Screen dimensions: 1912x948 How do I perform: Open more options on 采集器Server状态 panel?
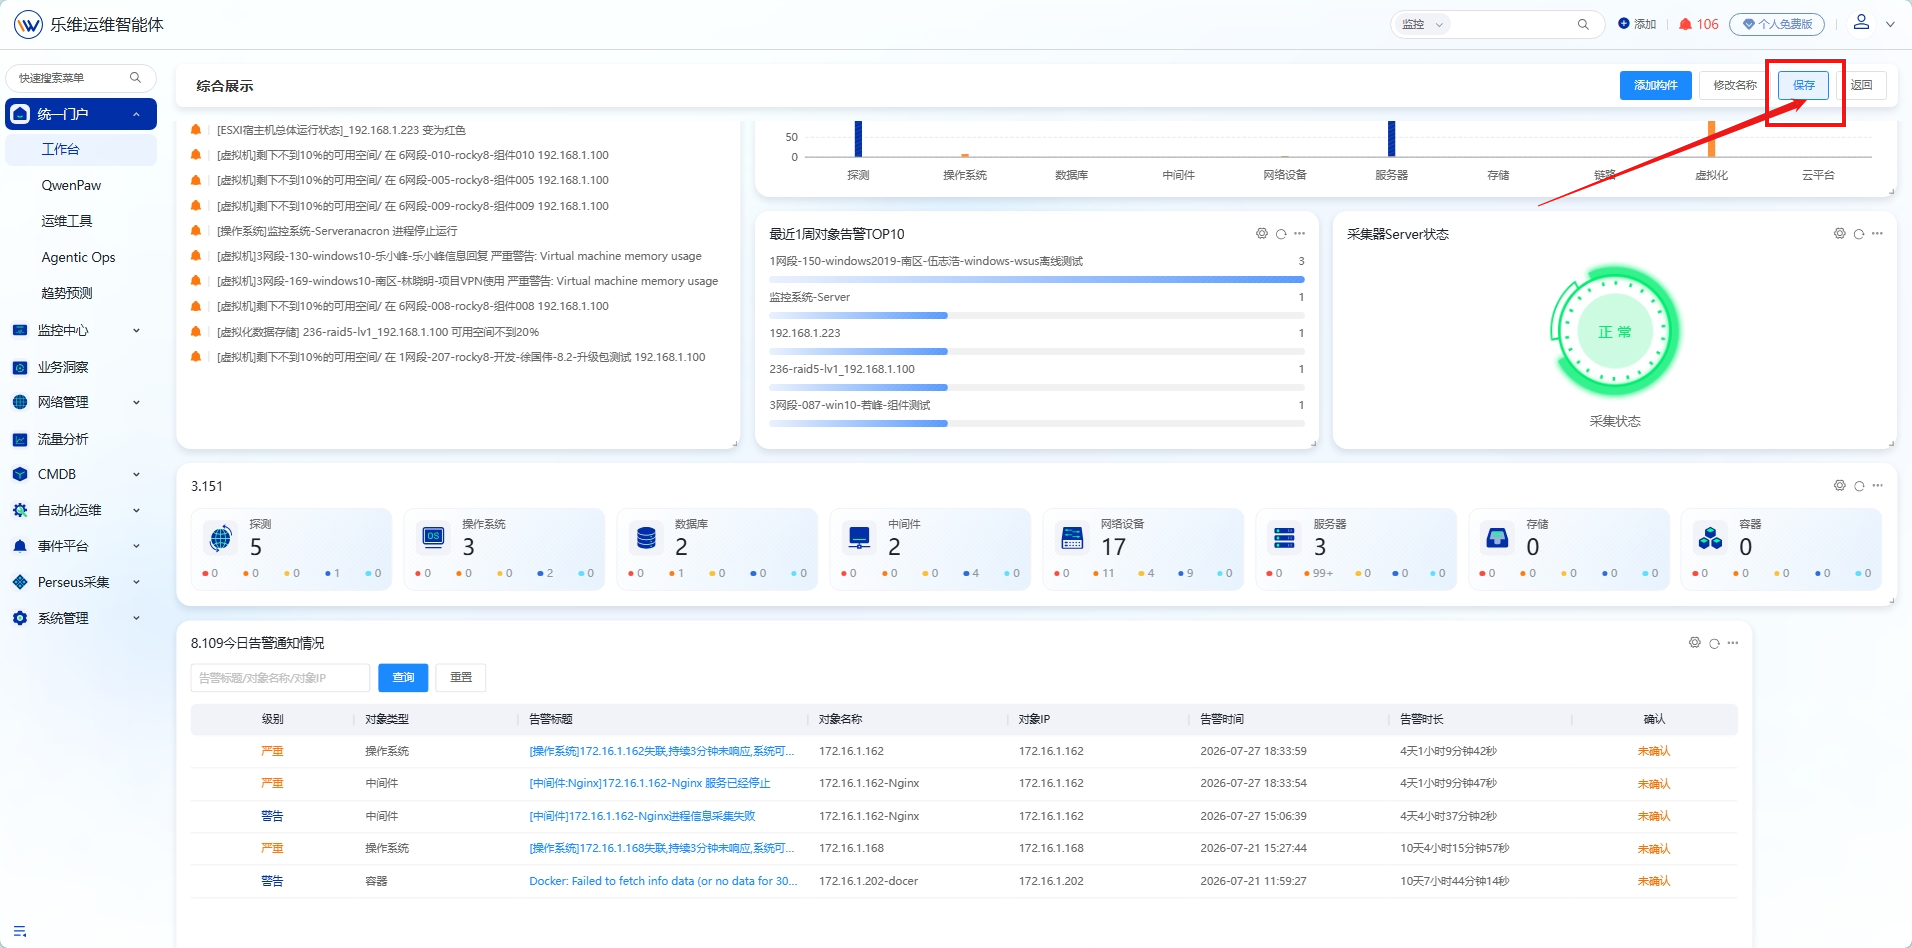pos(1877,233)
